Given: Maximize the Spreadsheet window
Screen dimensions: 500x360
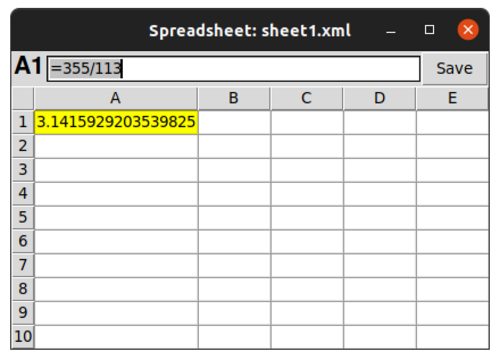Looking at the screenshot, I should 429,30.
